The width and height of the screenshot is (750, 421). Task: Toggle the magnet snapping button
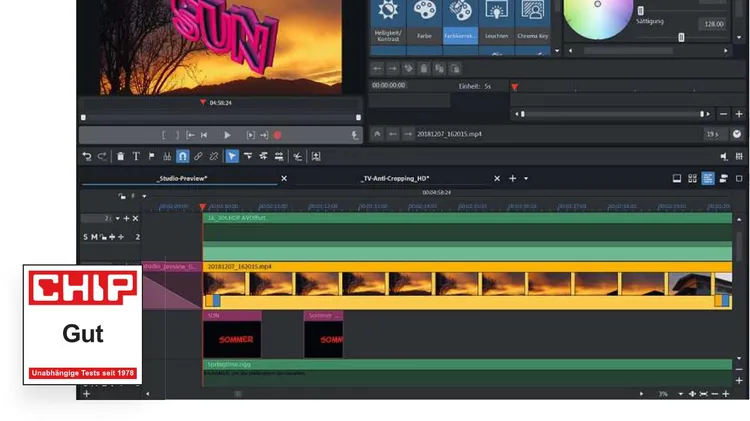(183, 156)
